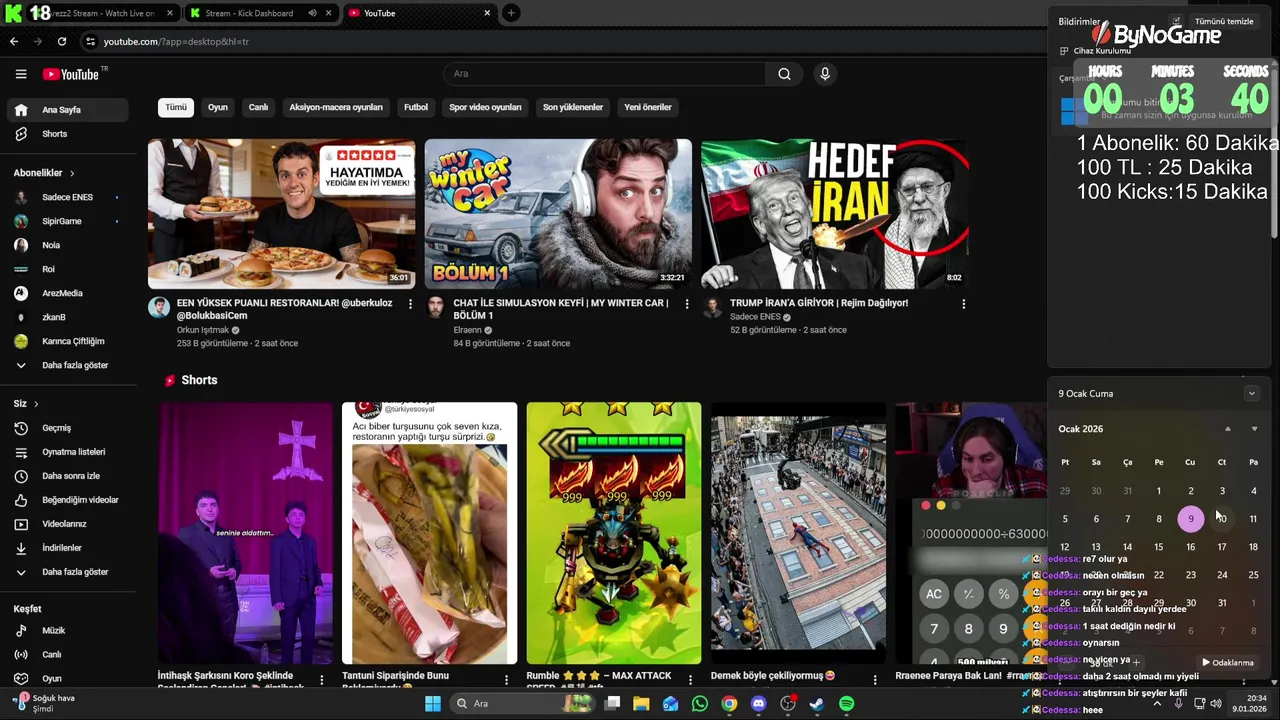Switch to Bezz2 Stream browser tab
The image size is (1280, 720).
tap(93, 13)
